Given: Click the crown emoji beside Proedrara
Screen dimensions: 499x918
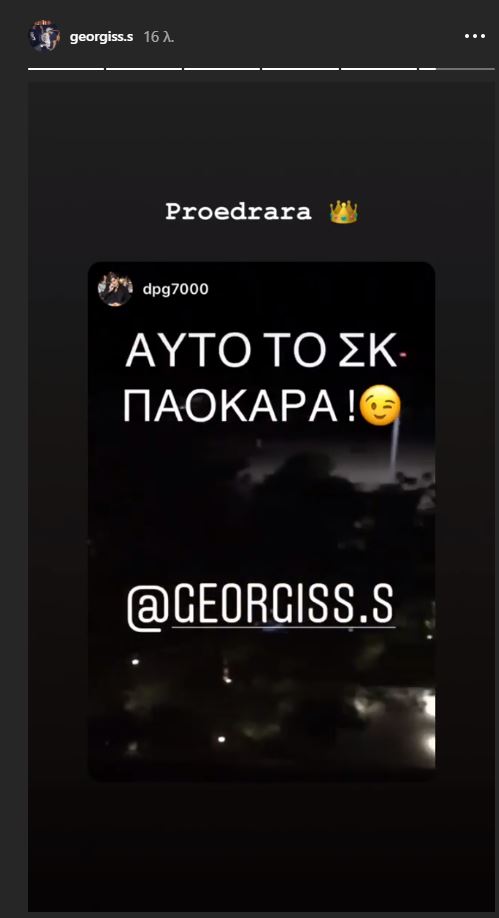Looking at the screenshot, I should pos(343,212).
